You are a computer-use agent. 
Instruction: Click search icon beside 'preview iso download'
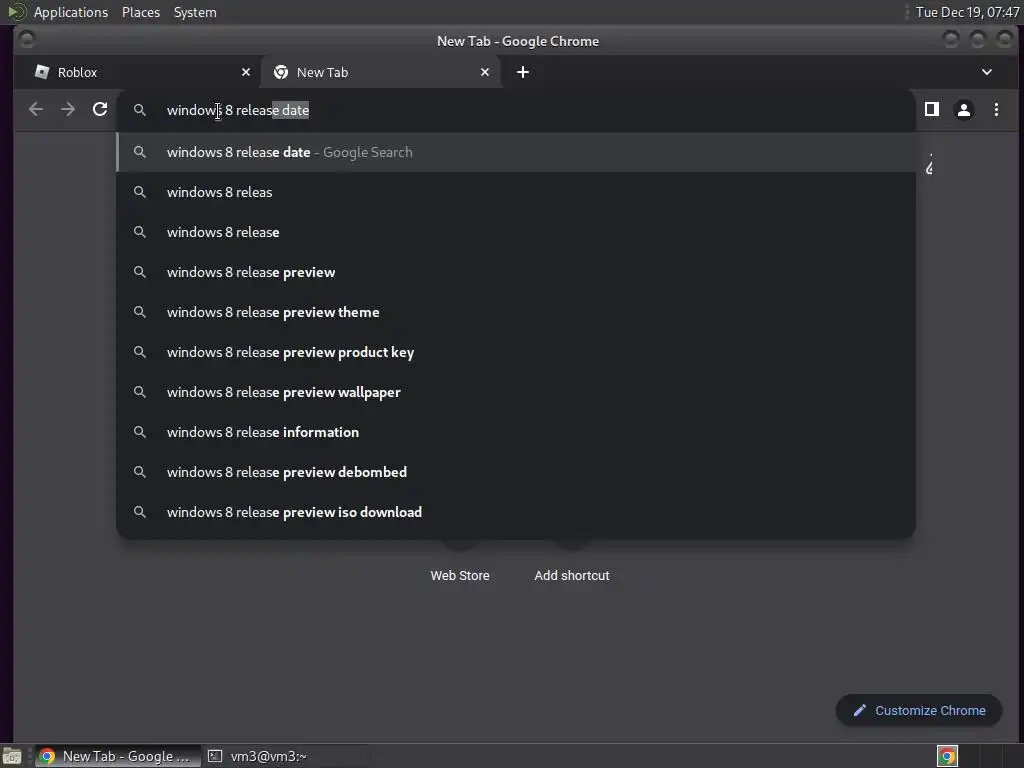(140, 512)
